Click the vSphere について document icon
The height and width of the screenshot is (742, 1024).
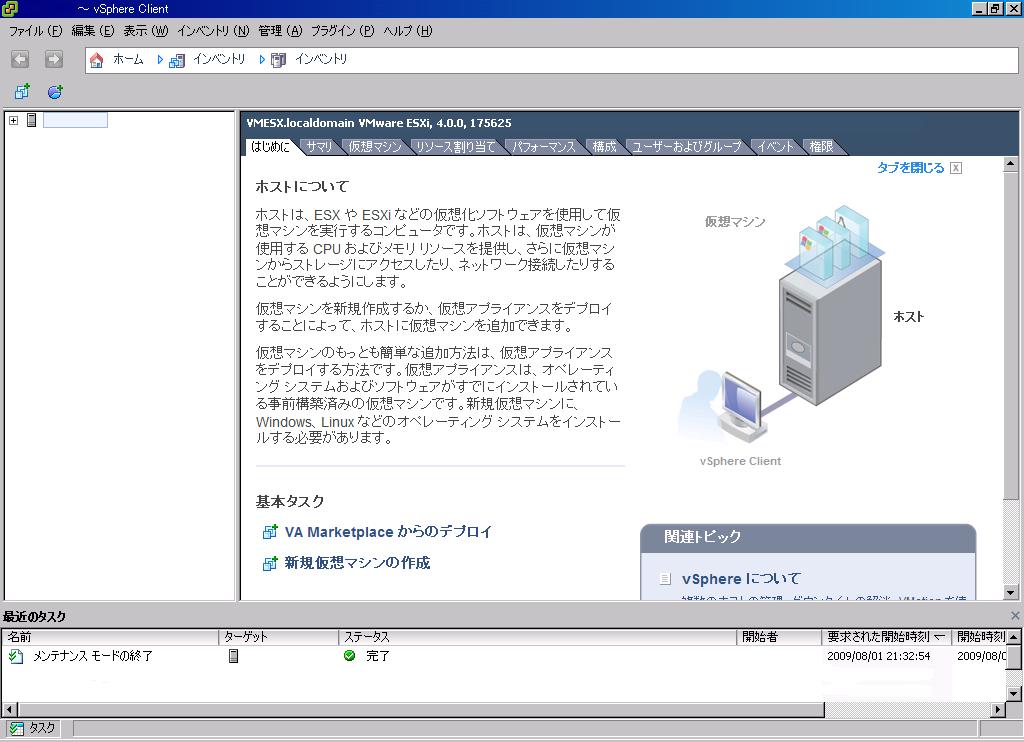pos(665,579)
